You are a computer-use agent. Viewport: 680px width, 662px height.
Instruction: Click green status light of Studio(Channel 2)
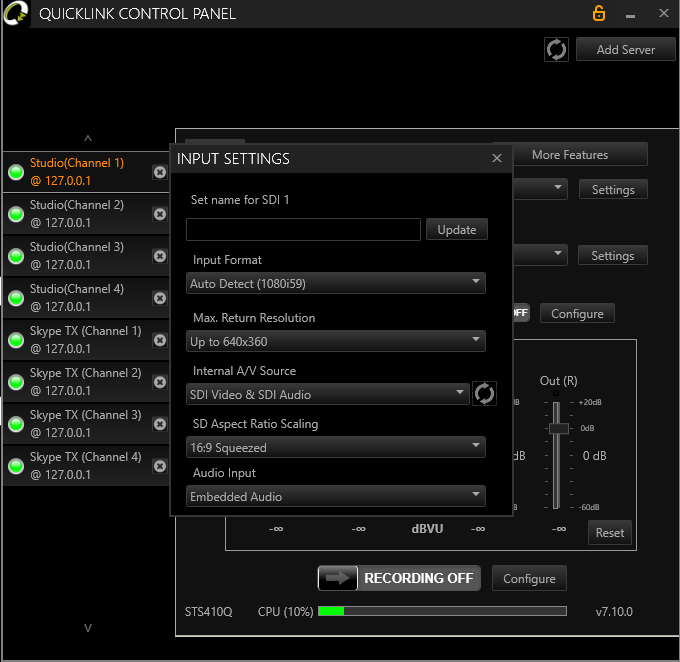(x=16, y=214)
